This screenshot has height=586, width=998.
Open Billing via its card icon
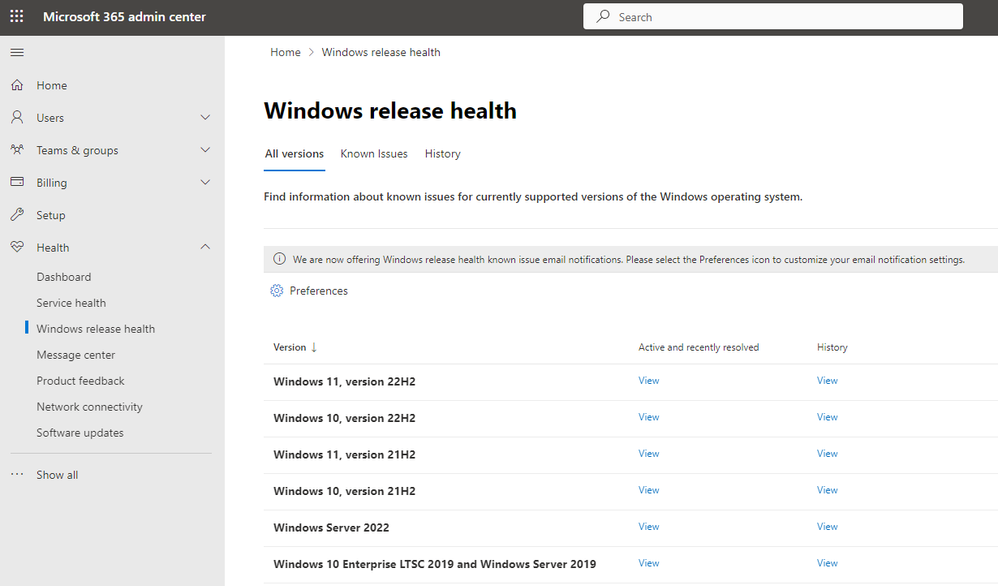click(15, 182)
